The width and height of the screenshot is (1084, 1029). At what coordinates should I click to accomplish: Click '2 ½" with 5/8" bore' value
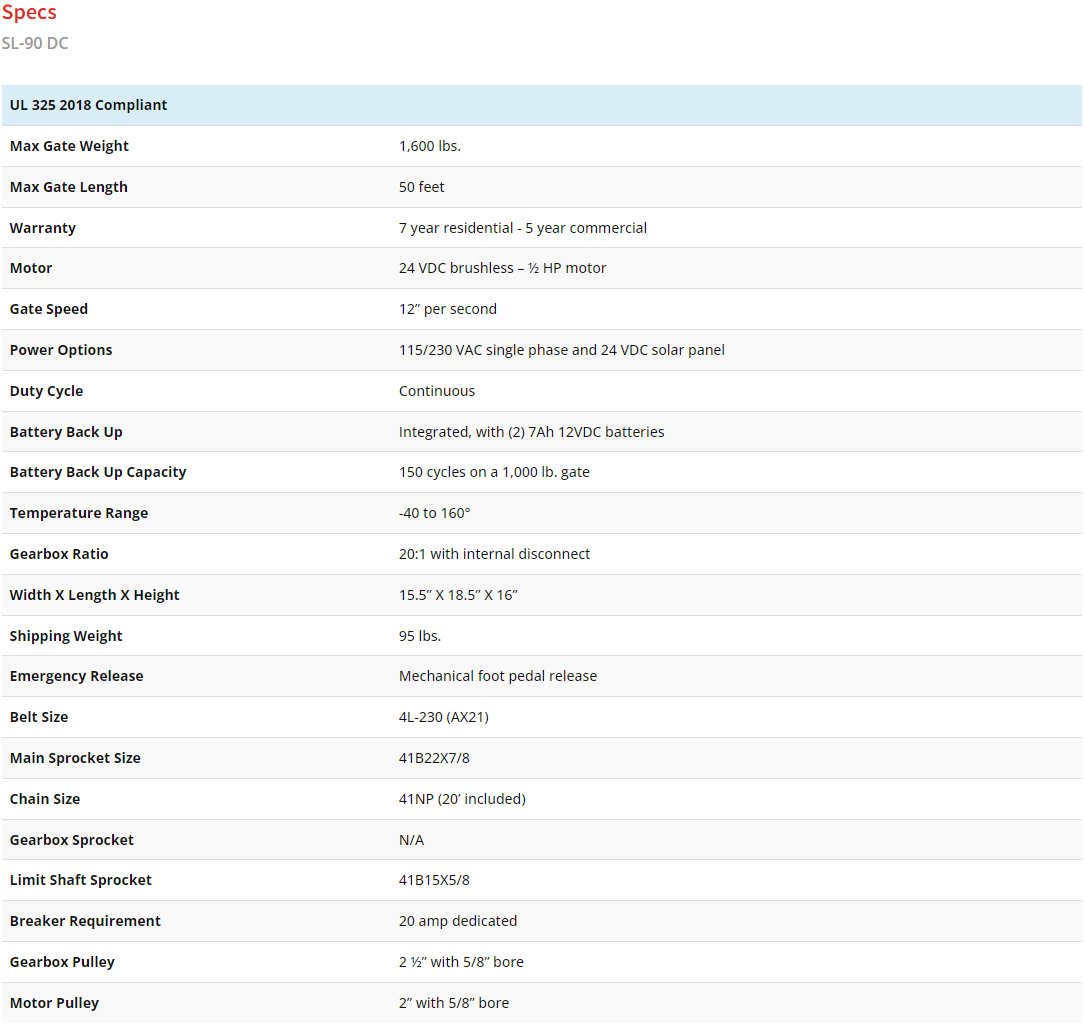click(x=461, y=962)
